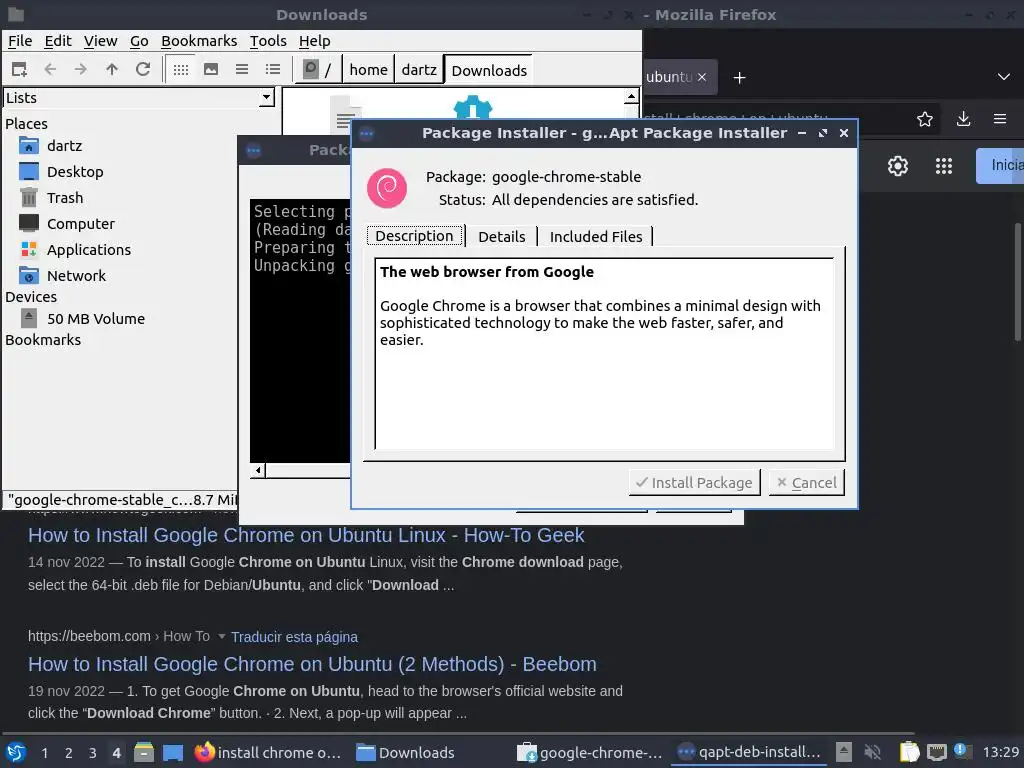Click the Install Package button
1024x768 pixels.
click(x=694, y=483)
